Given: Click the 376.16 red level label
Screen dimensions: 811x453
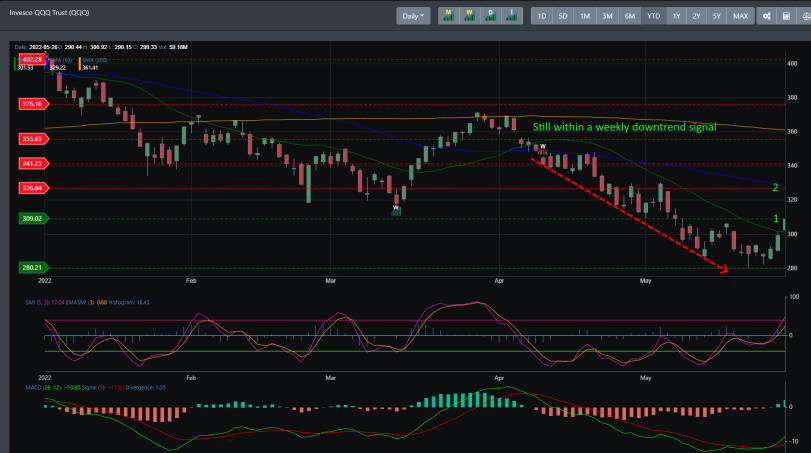Looking at the screenshot, I should [32, 104].
